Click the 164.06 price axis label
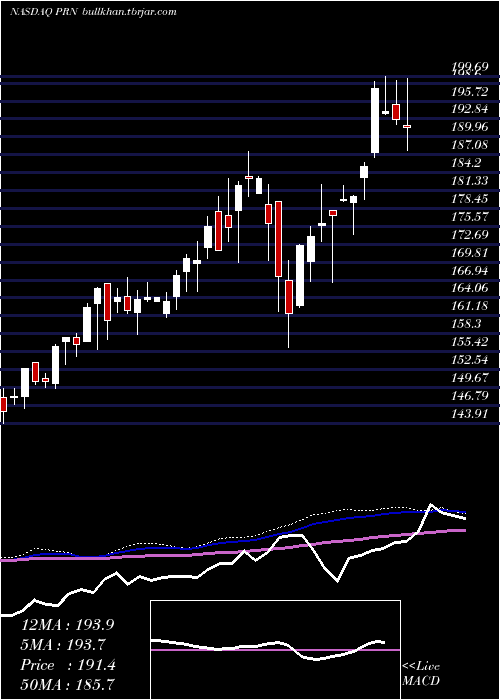This screenshot has width=500, height=700. [471, 288]
